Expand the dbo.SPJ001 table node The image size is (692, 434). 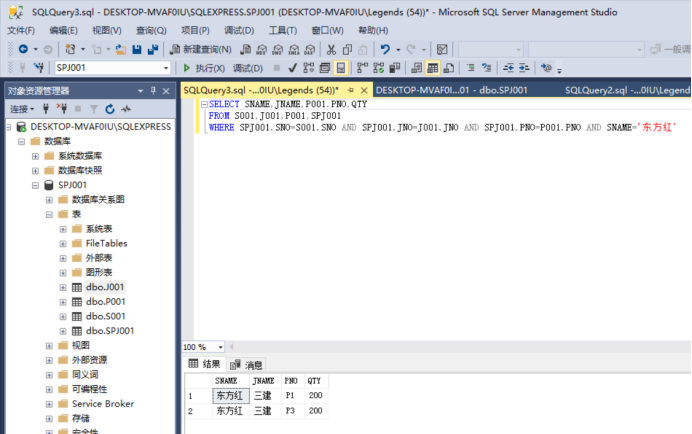coord(63,331)
